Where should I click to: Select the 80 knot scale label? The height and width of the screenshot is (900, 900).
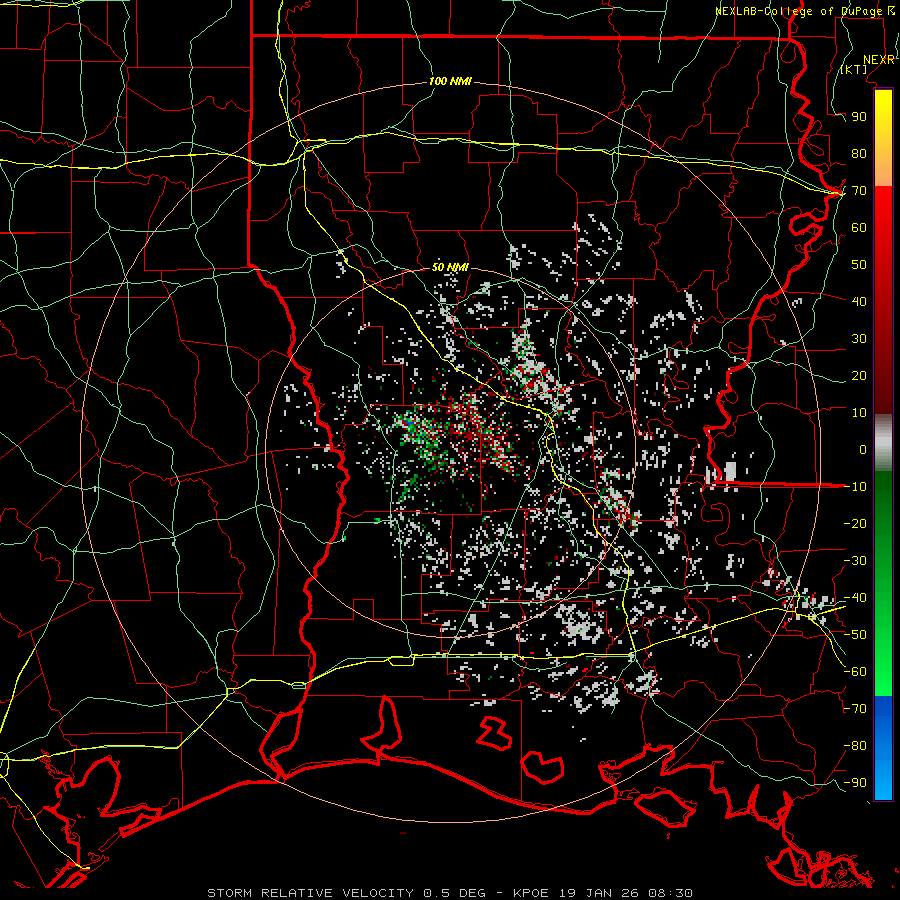859,154
